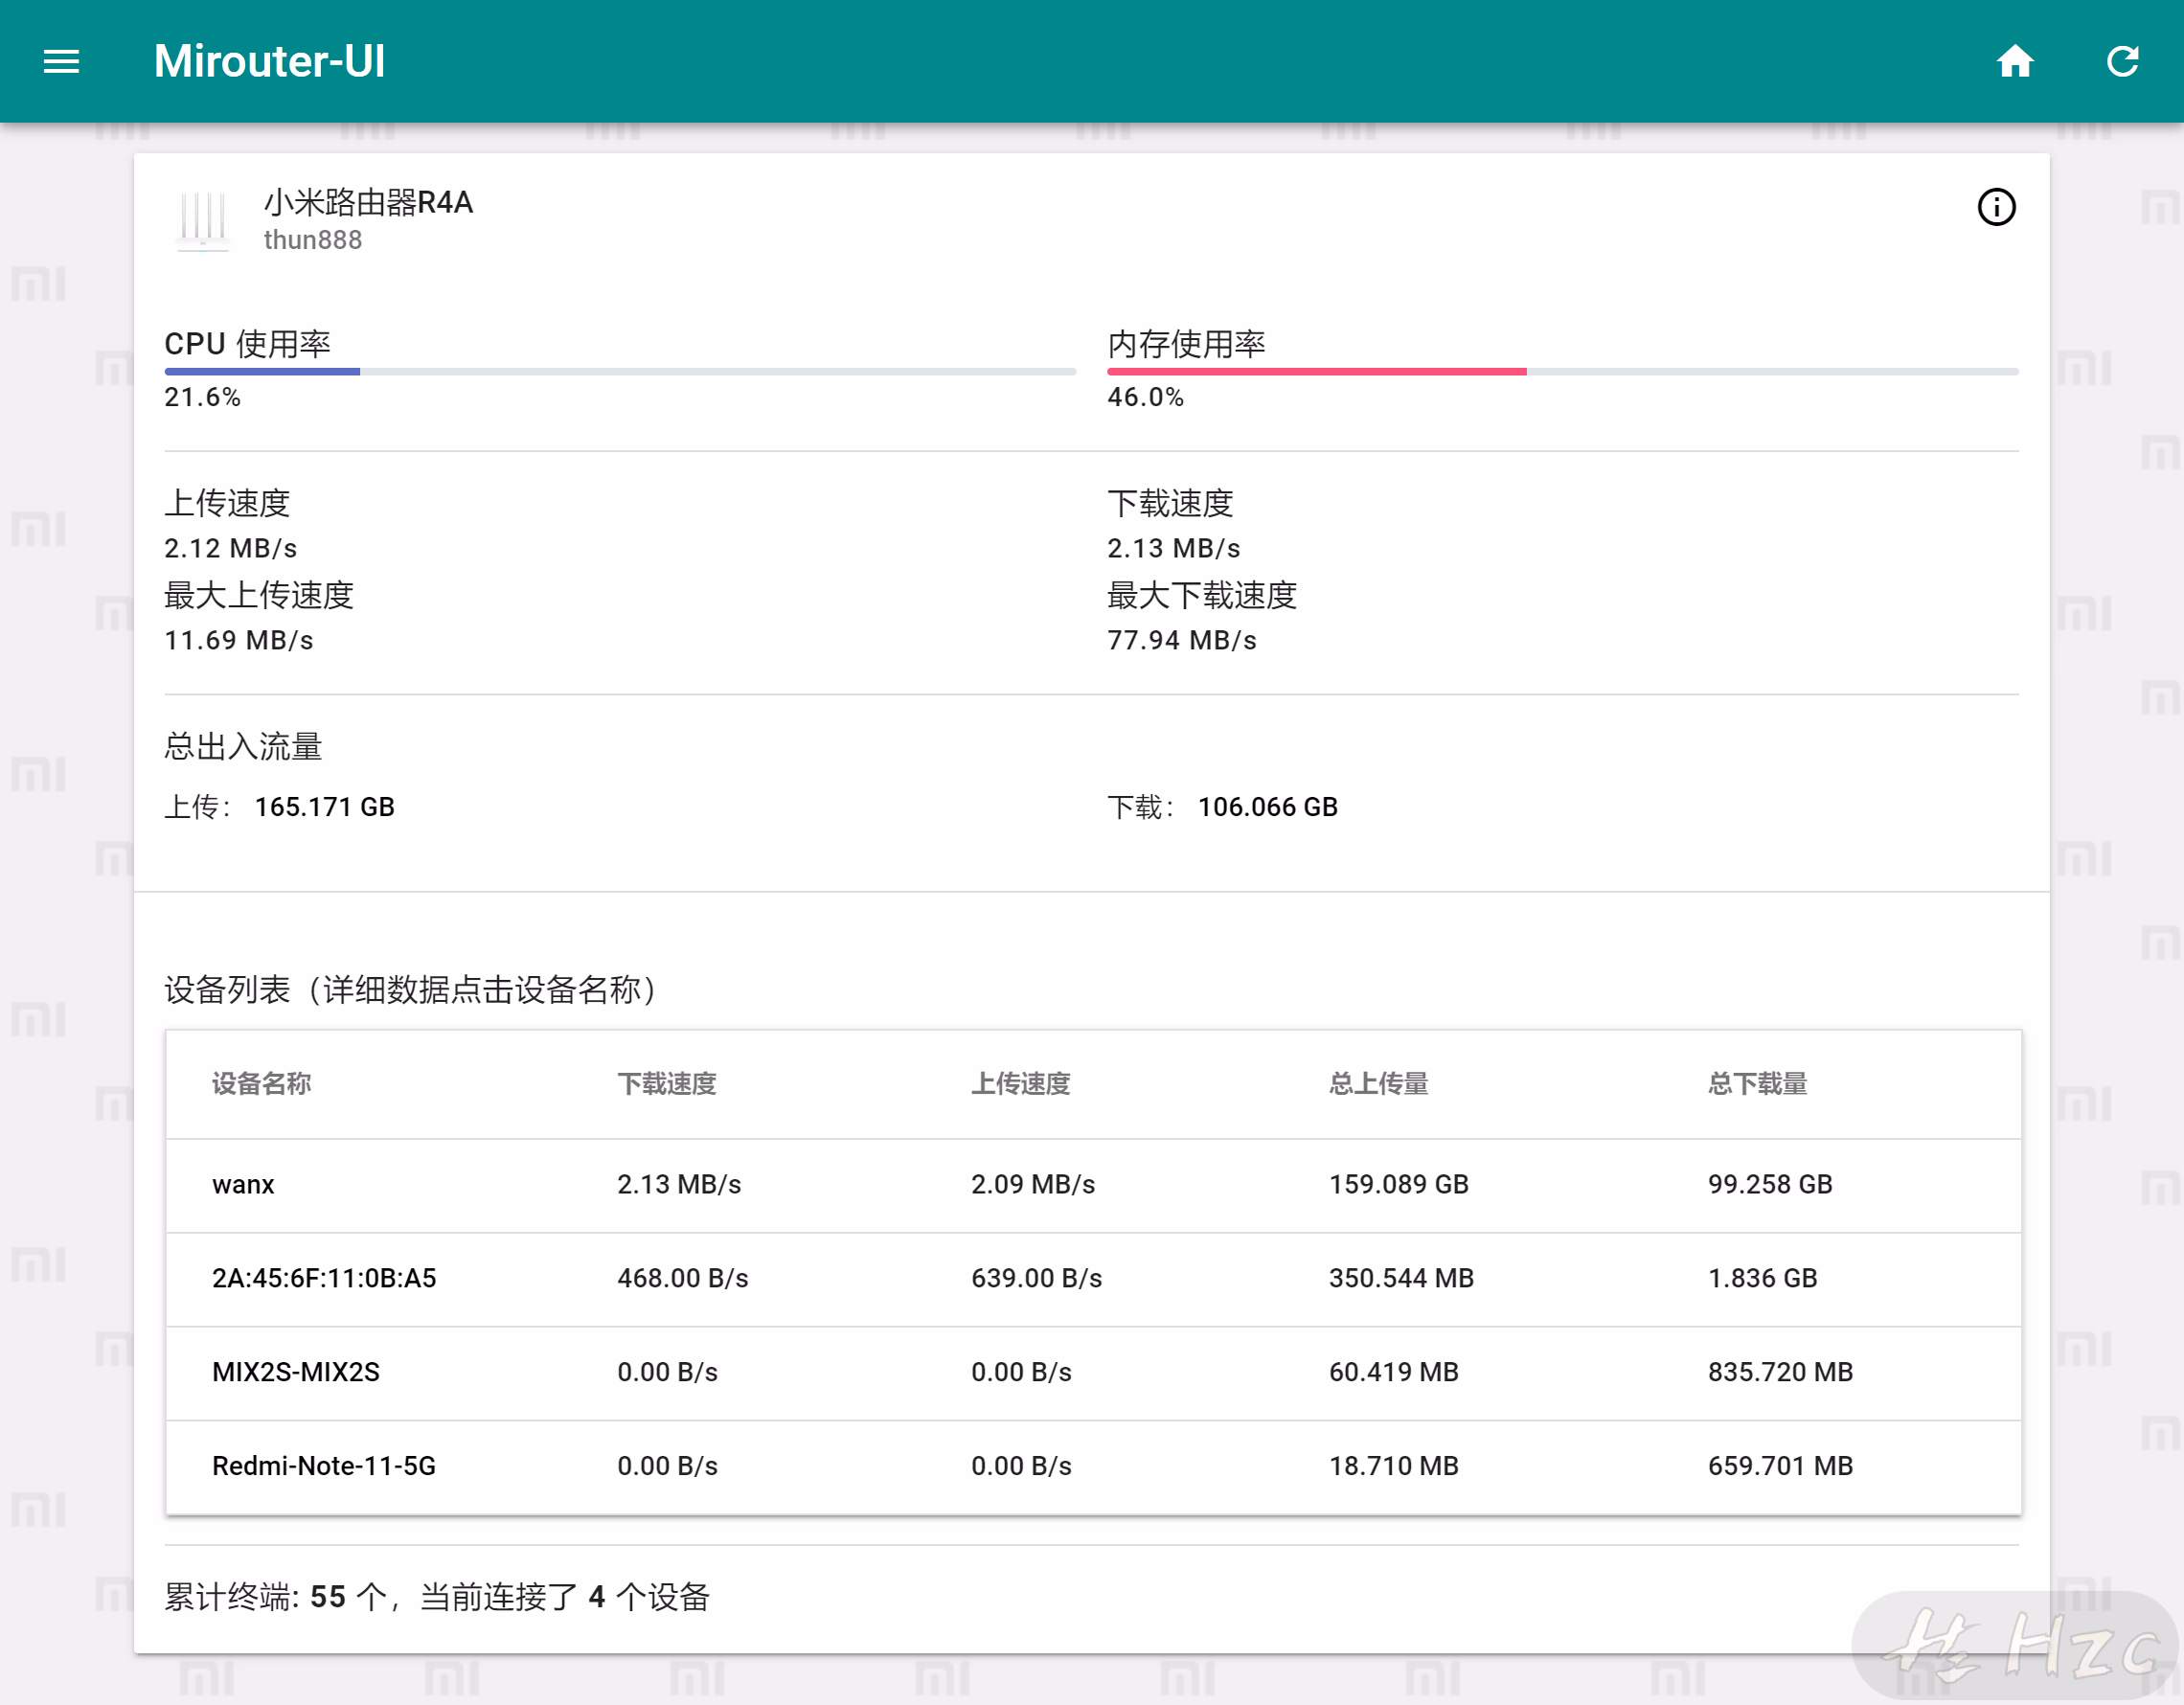The width and height of the screenshot is (2184, 1705).
Task: Click Redmi total upload 18.710 MB
Action: click(x=1394, y=1467)
